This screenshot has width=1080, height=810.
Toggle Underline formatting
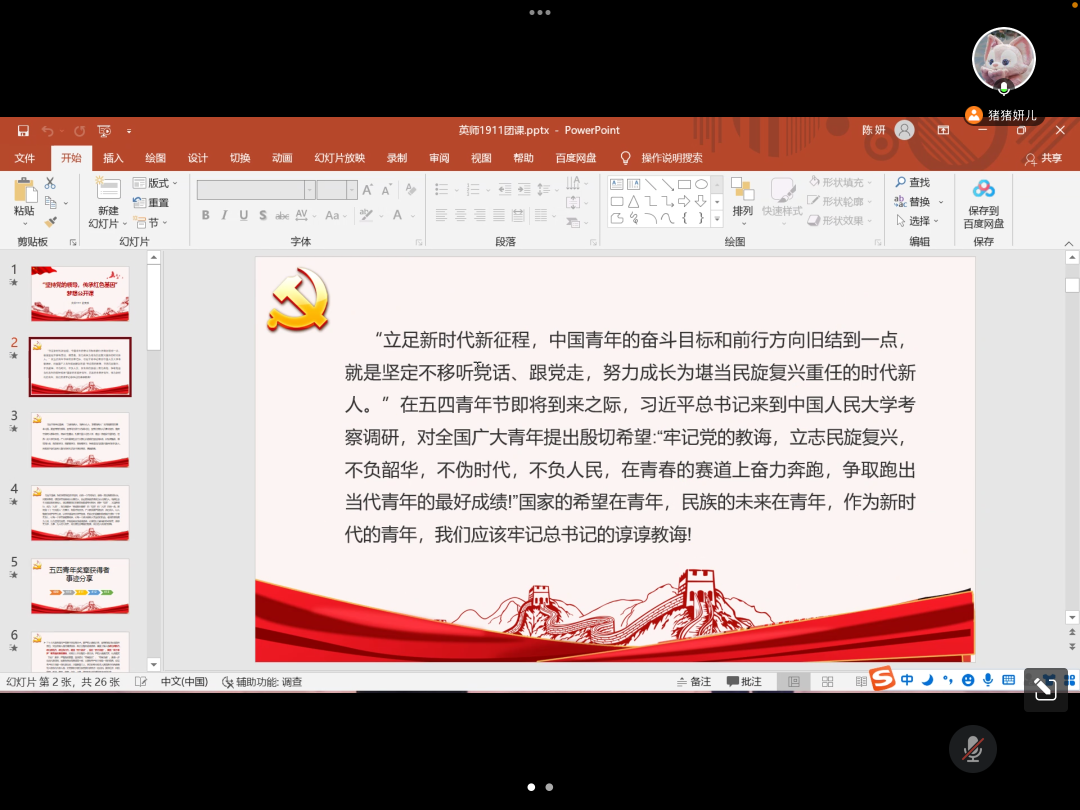pyautogui.click(x=244, y=216)
